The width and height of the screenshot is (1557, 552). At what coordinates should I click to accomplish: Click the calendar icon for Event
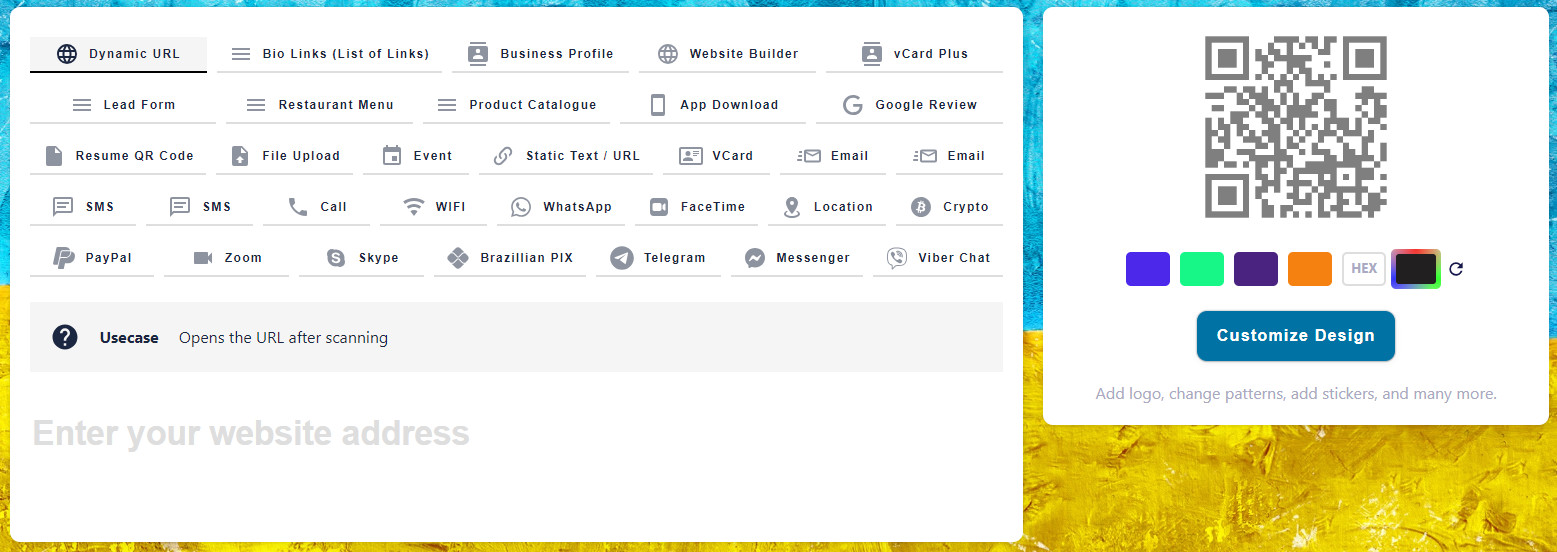[x=392, y=156]
